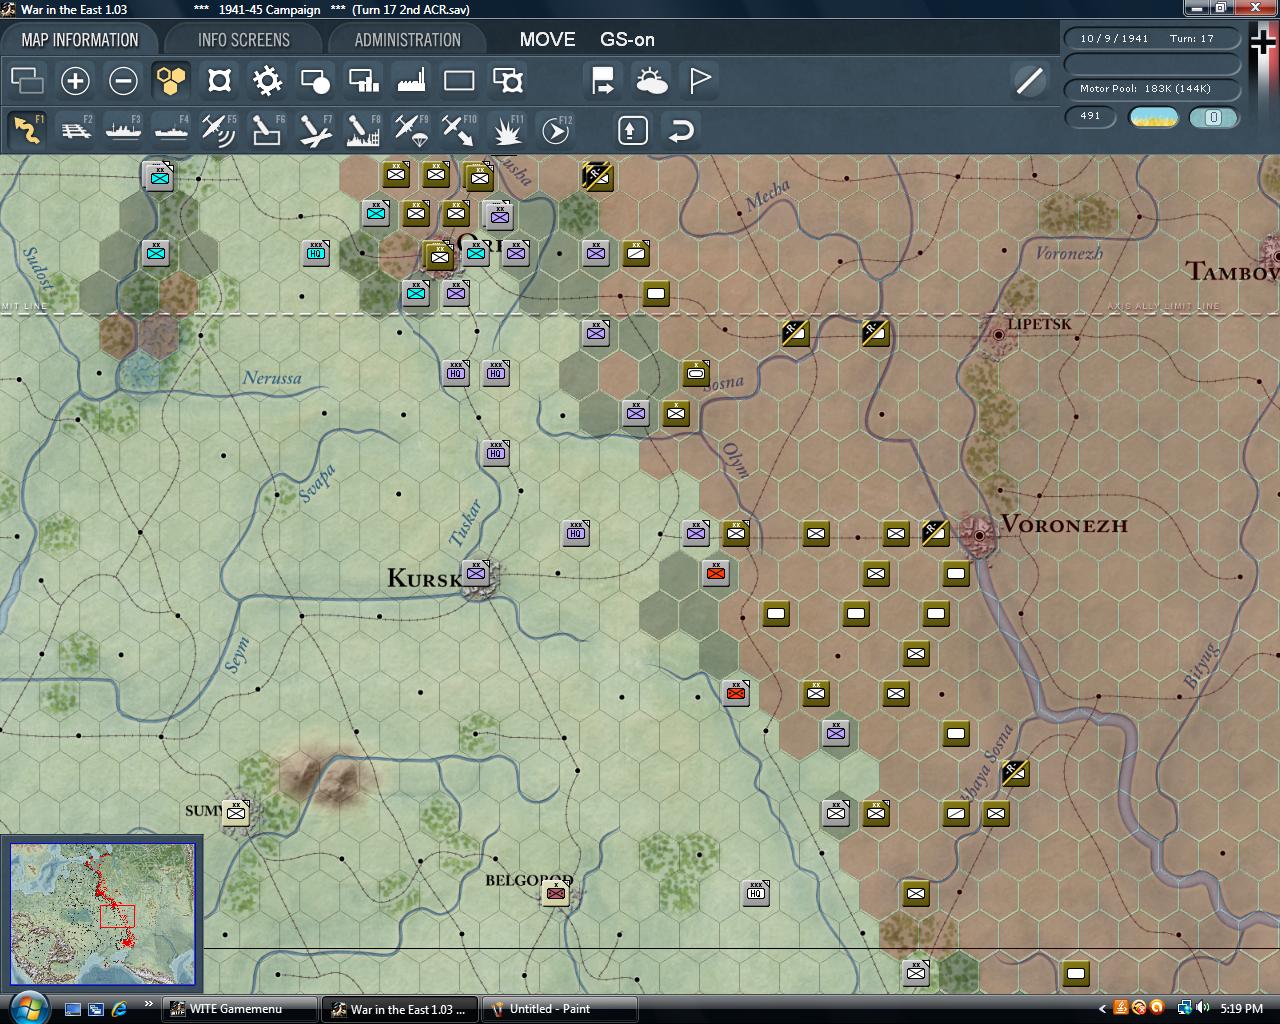Viewport: 1280px width, 1024px height.
Task: Select the F4 ship mode icon
Action: (171, 130)
